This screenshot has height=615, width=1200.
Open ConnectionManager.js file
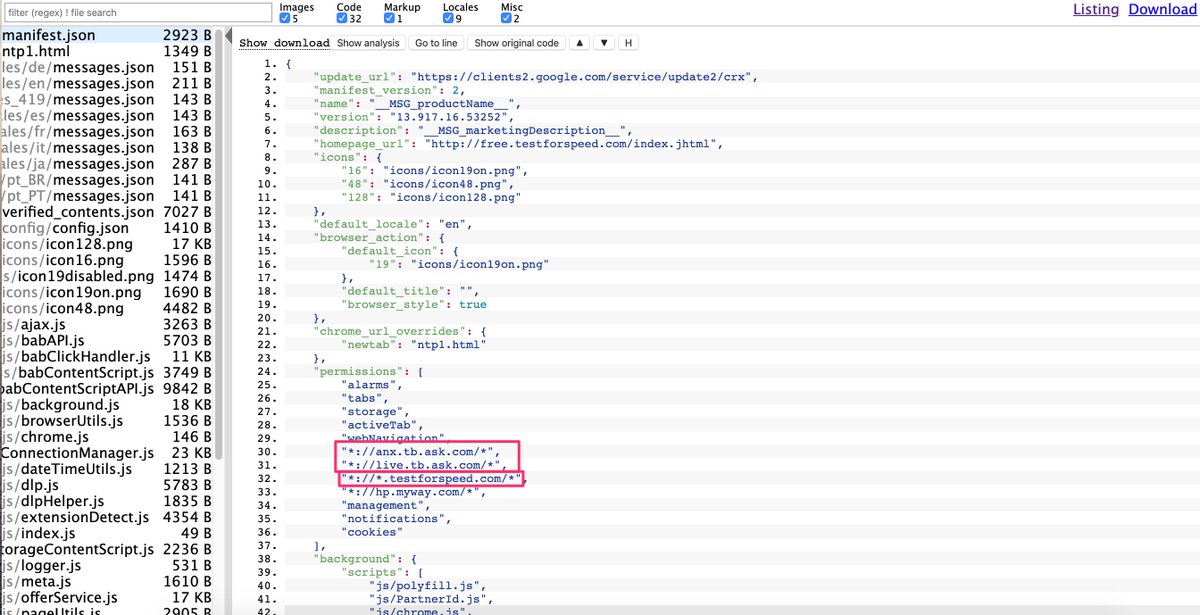pos(106,453)
